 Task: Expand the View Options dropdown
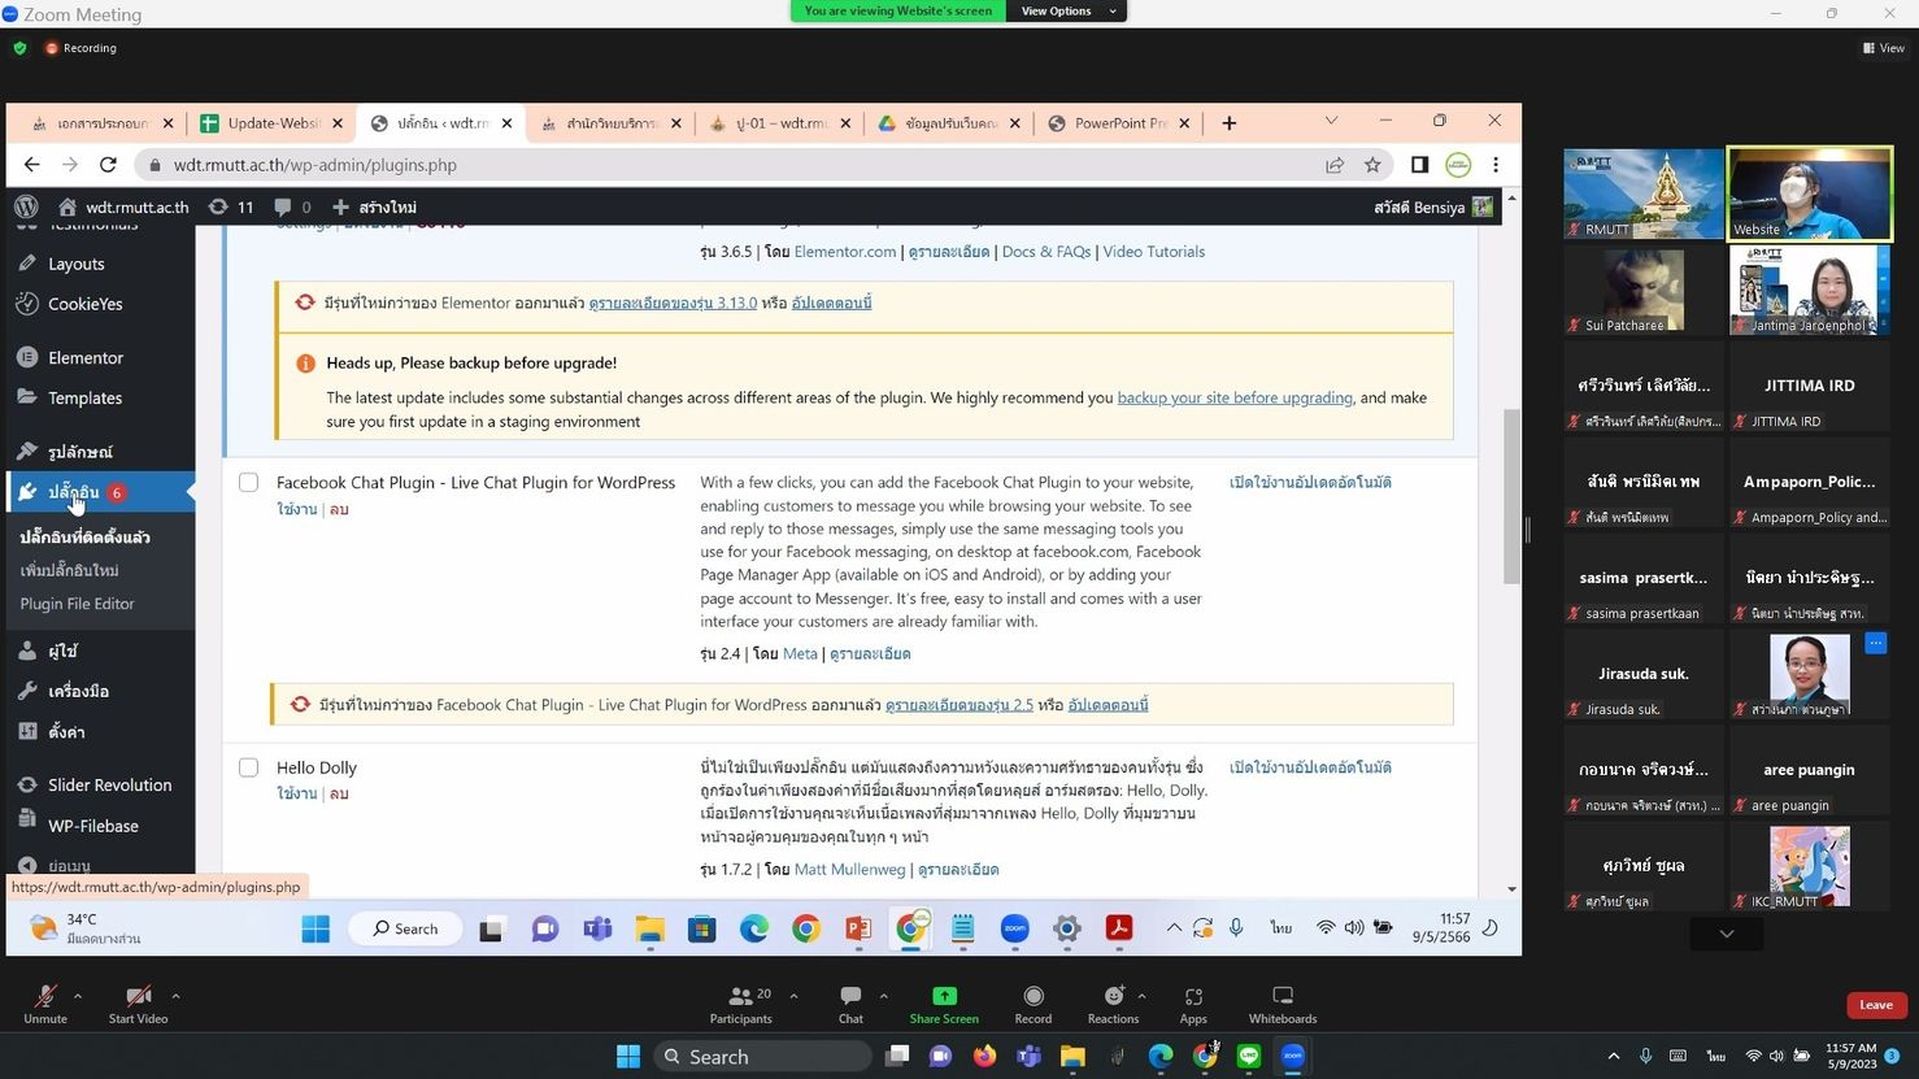pos(1066,11)
